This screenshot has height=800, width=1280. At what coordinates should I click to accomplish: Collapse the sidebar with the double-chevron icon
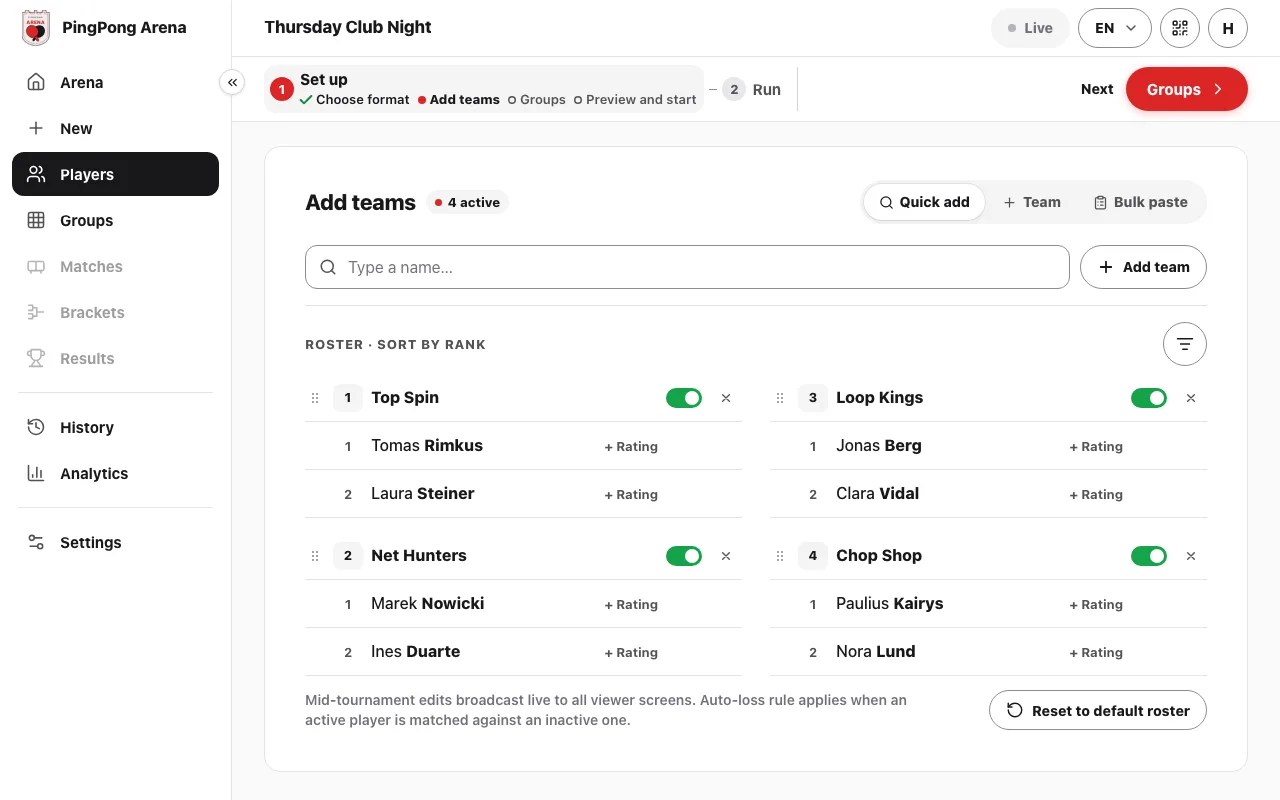click(232, 83)
